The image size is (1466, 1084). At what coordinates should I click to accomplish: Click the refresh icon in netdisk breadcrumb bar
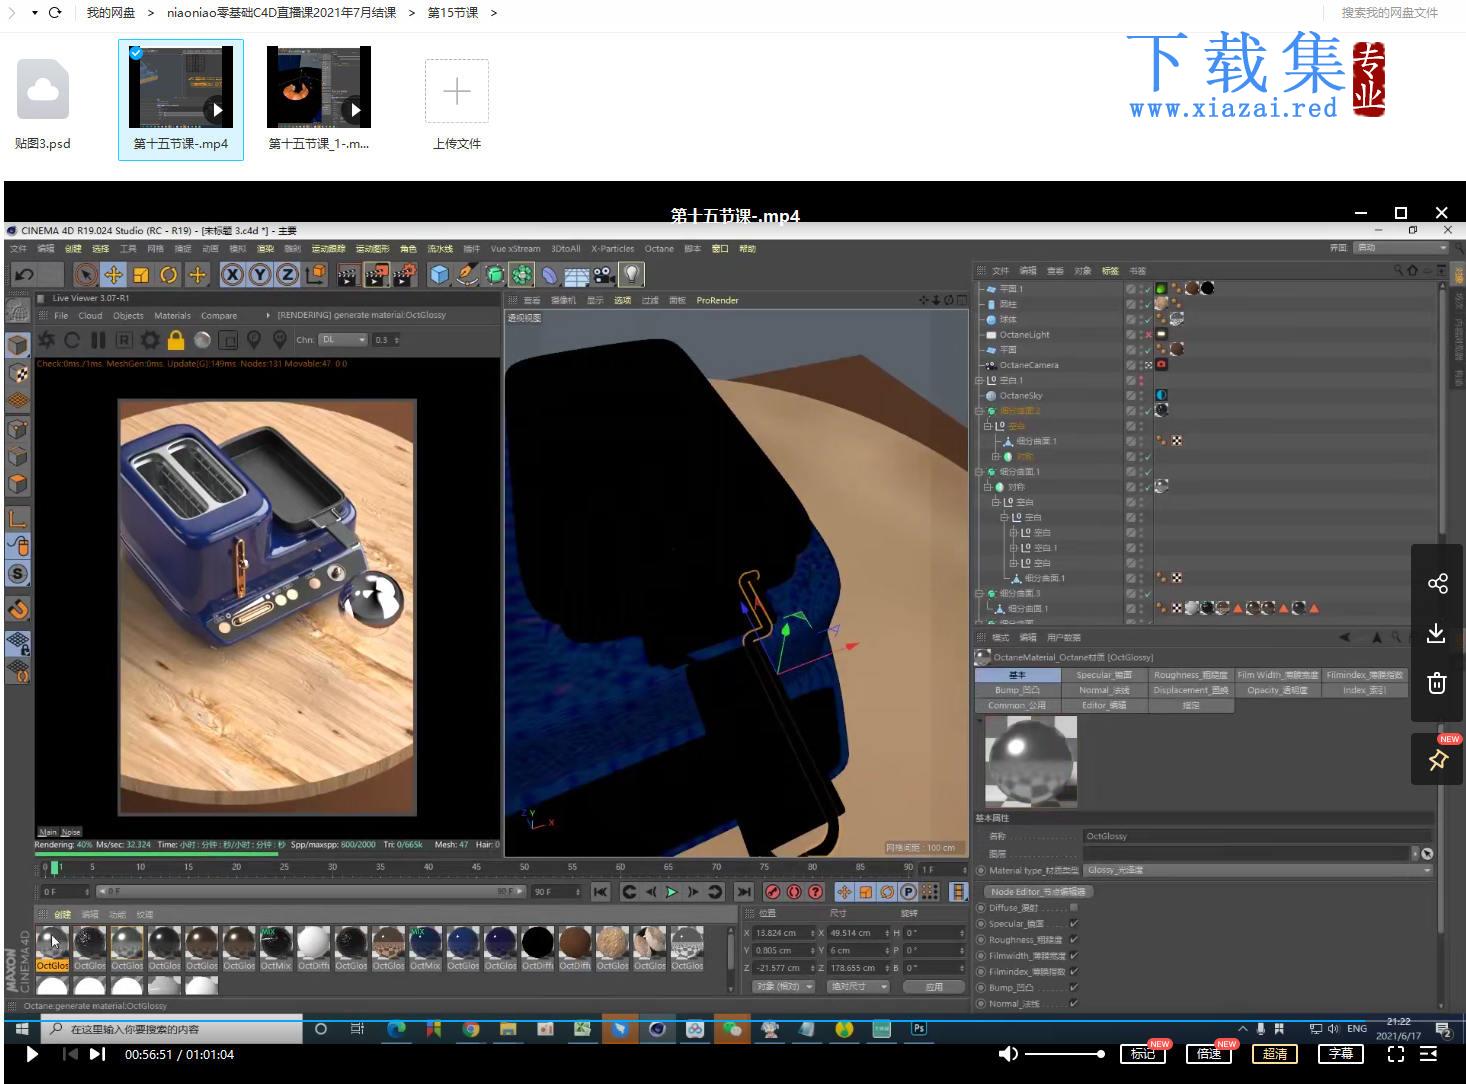pyautogui.click(x=55, y=13)
